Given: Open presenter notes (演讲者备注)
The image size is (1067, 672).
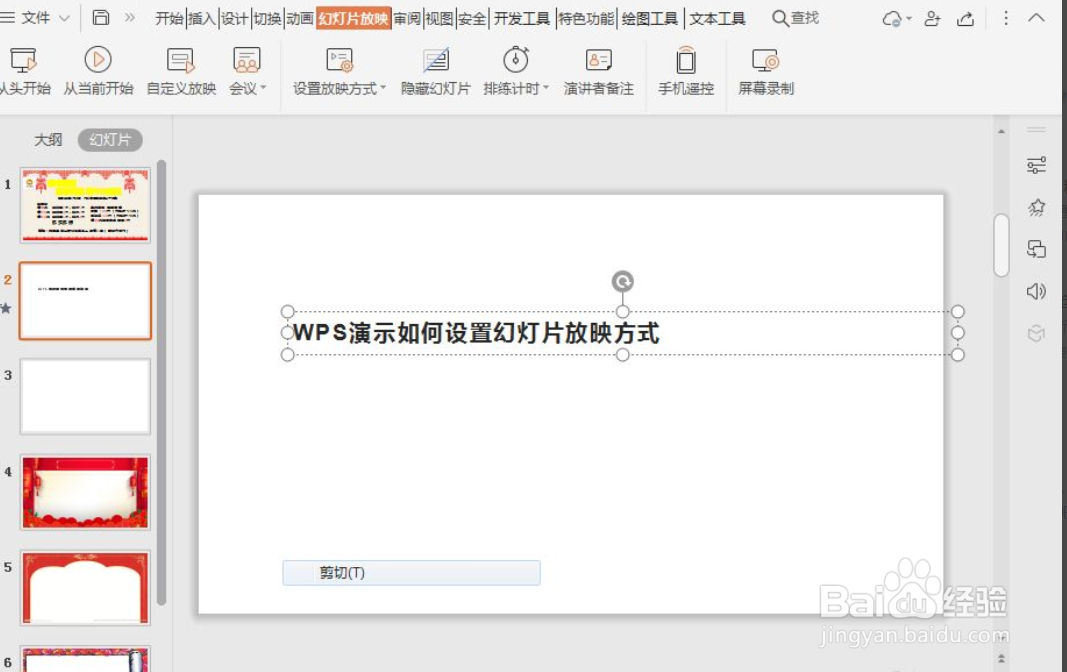Looking at the screenshot, I should click(598, 71).
